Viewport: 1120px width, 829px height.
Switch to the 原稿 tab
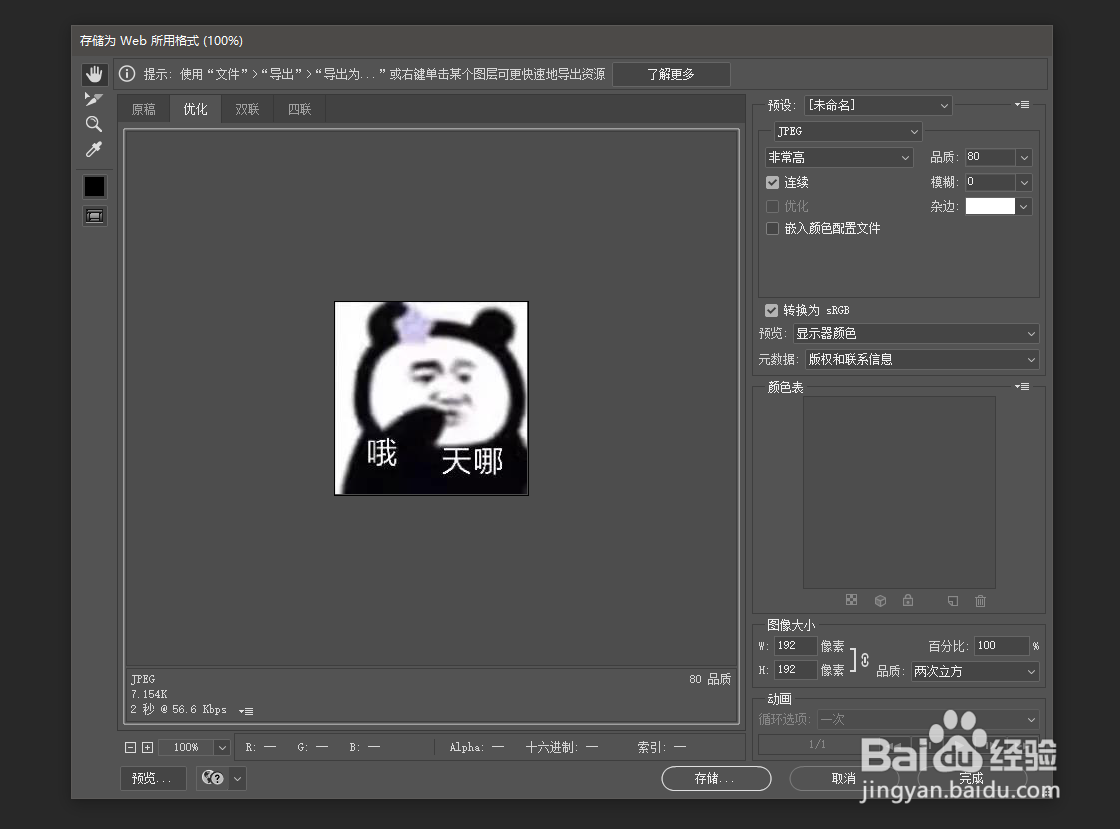tap(144, 109)
